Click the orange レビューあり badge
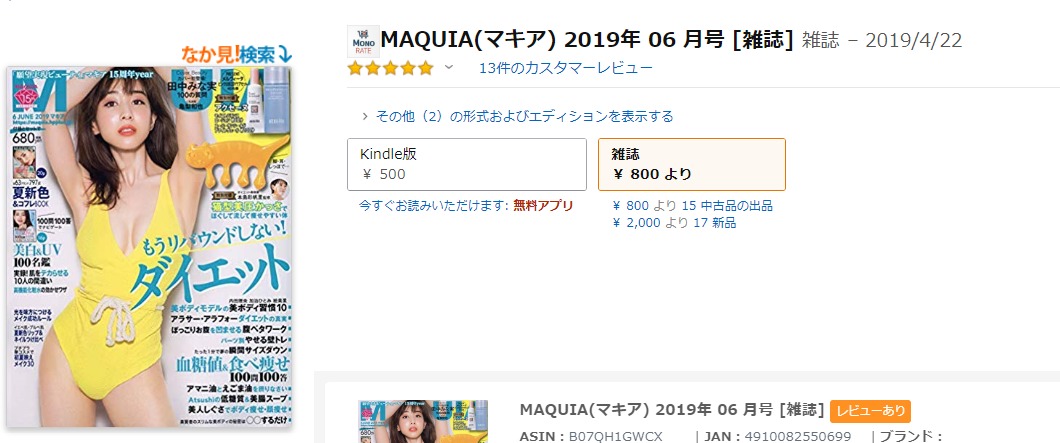The width and height of the screenshot is (1060, 443). [x=870, y=411]
